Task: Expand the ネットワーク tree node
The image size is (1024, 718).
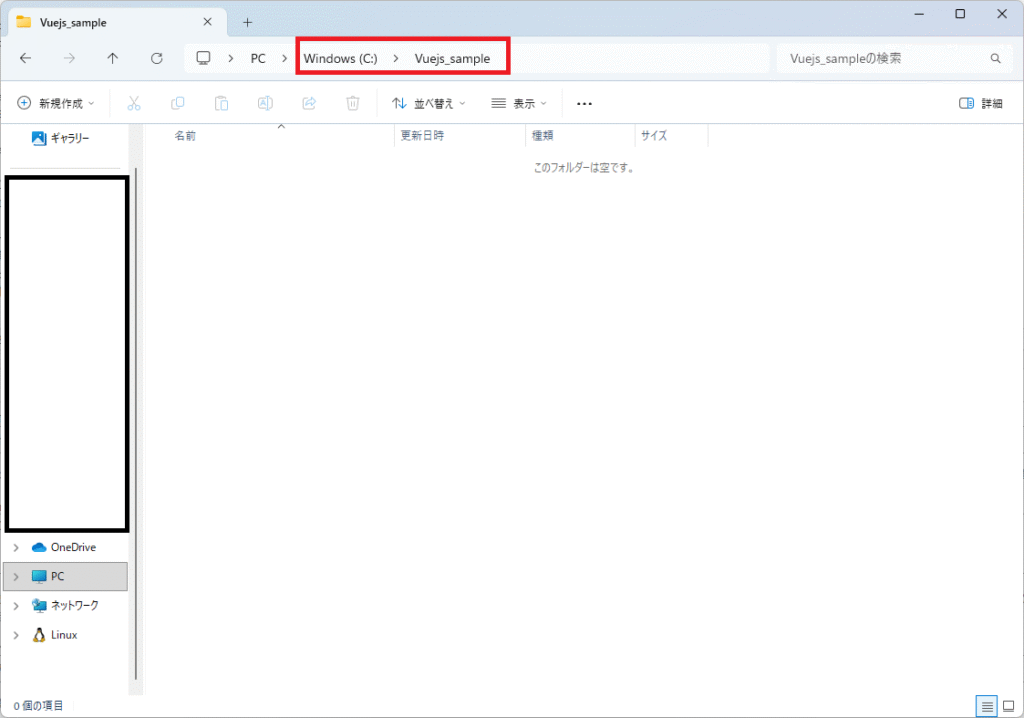Action: pyautogui.click(x=16, y=606)
